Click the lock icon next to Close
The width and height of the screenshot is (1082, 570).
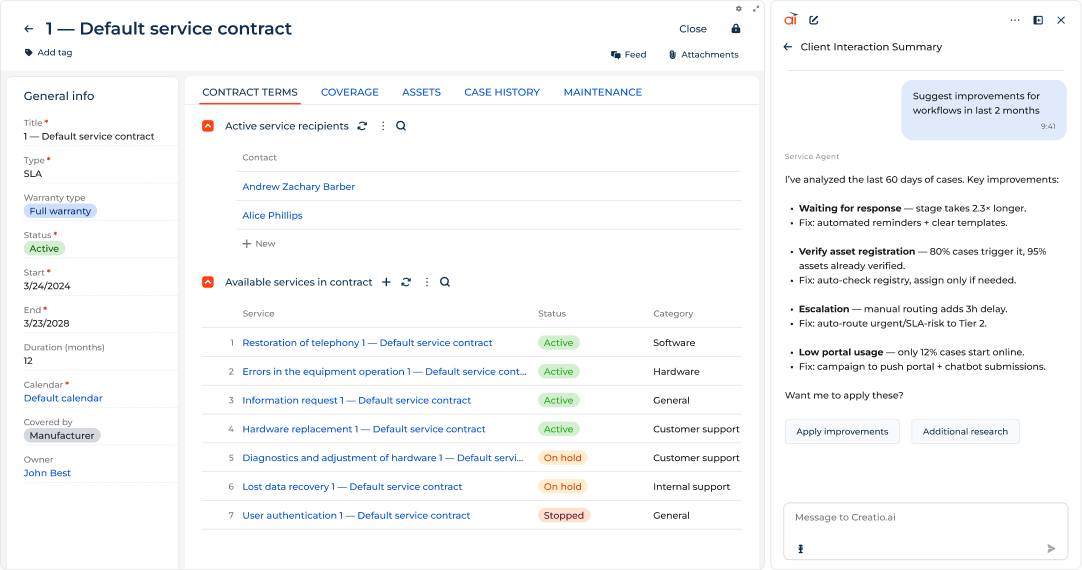pyautogui.click(x=736, y=29)
